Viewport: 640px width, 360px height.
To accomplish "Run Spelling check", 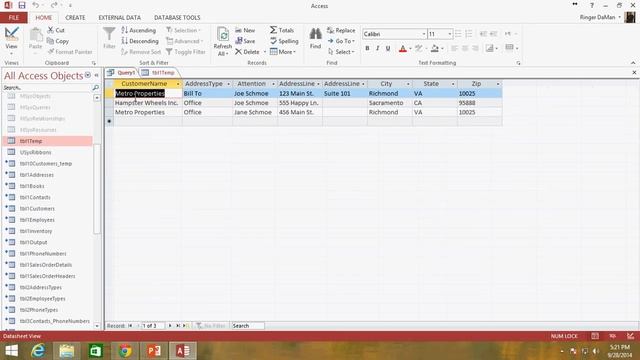I will (x=284, y=41).
